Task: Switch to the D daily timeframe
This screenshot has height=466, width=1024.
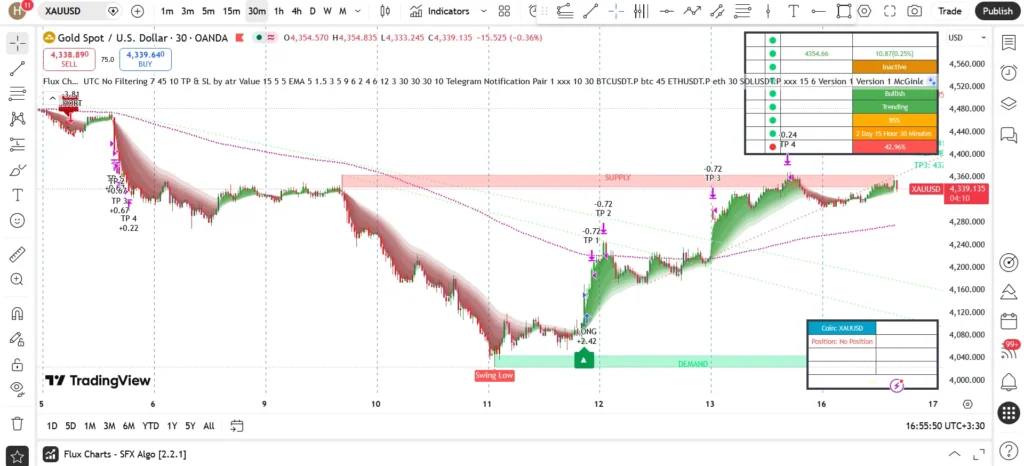Action: click(x=313, y=11)
